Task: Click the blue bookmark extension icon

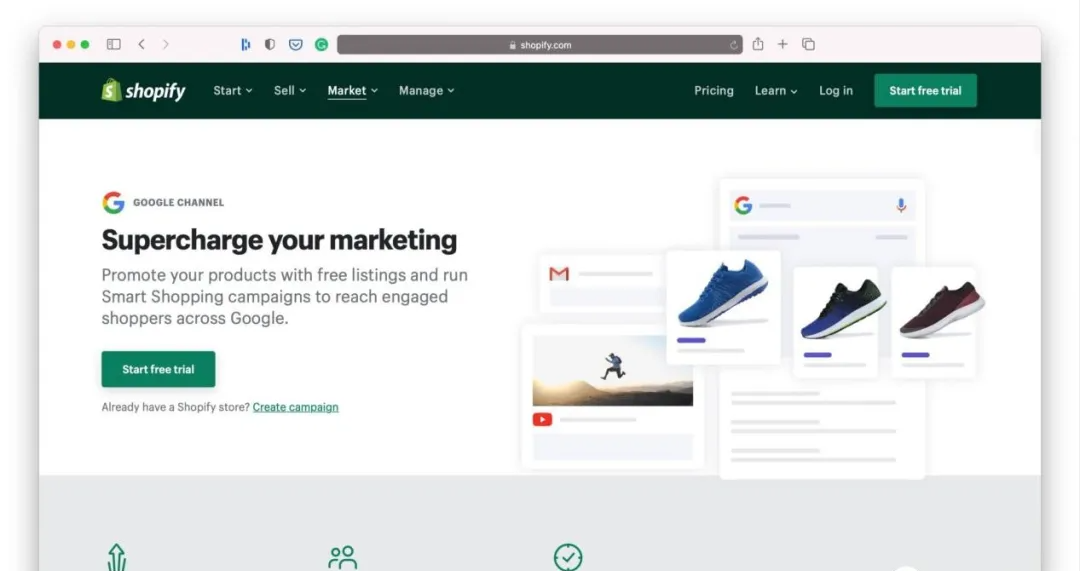Action: [x=245, y=44]
